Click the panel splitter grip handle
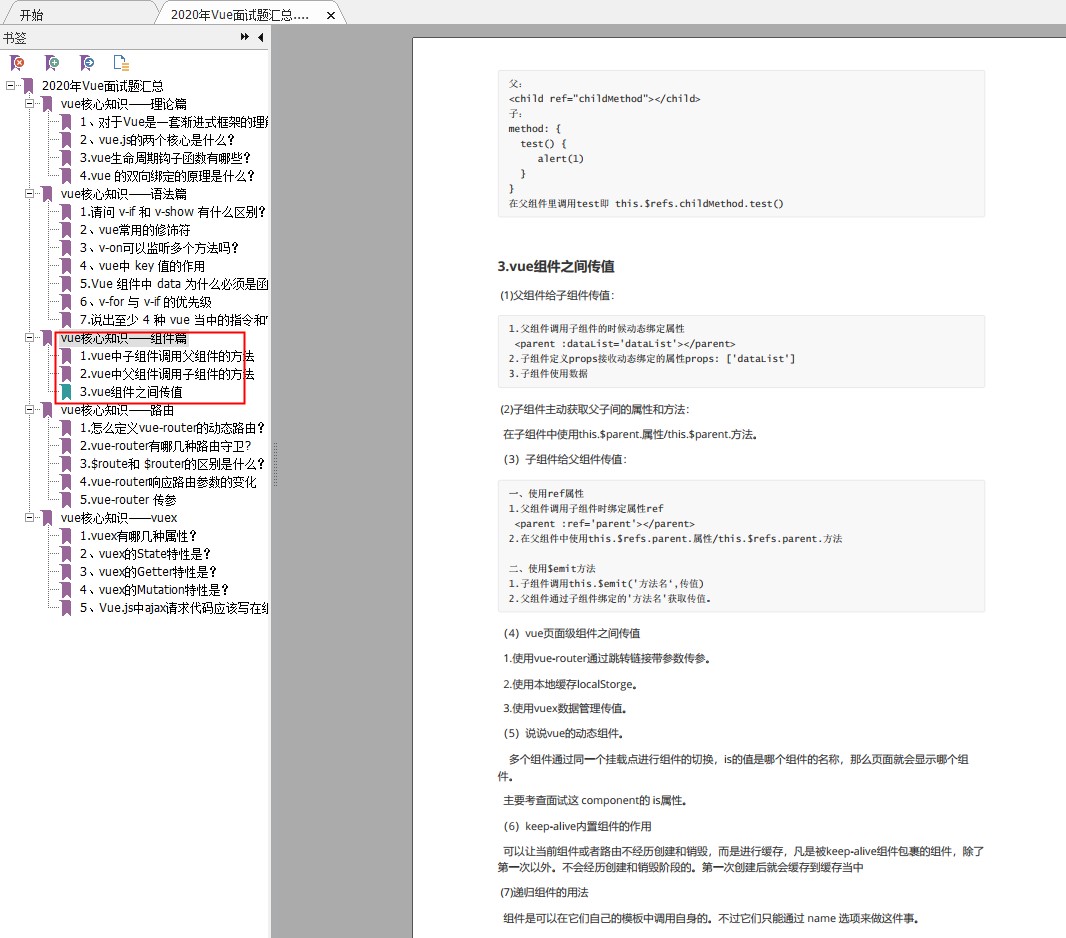 tap(275, 464)
